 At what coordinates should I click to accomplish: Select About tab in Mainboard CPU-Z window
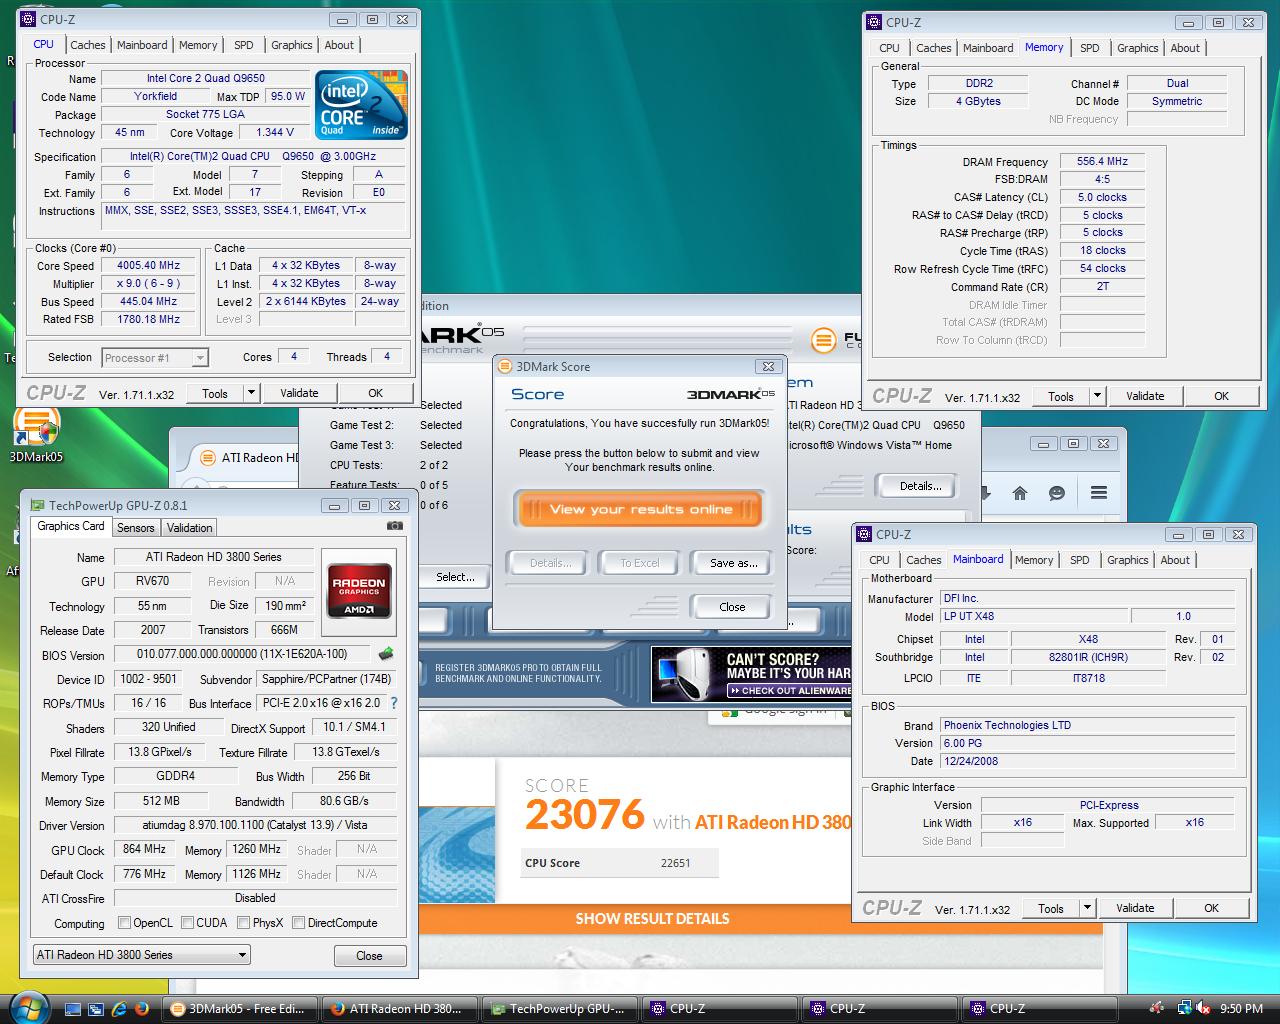pos(1175,560)
